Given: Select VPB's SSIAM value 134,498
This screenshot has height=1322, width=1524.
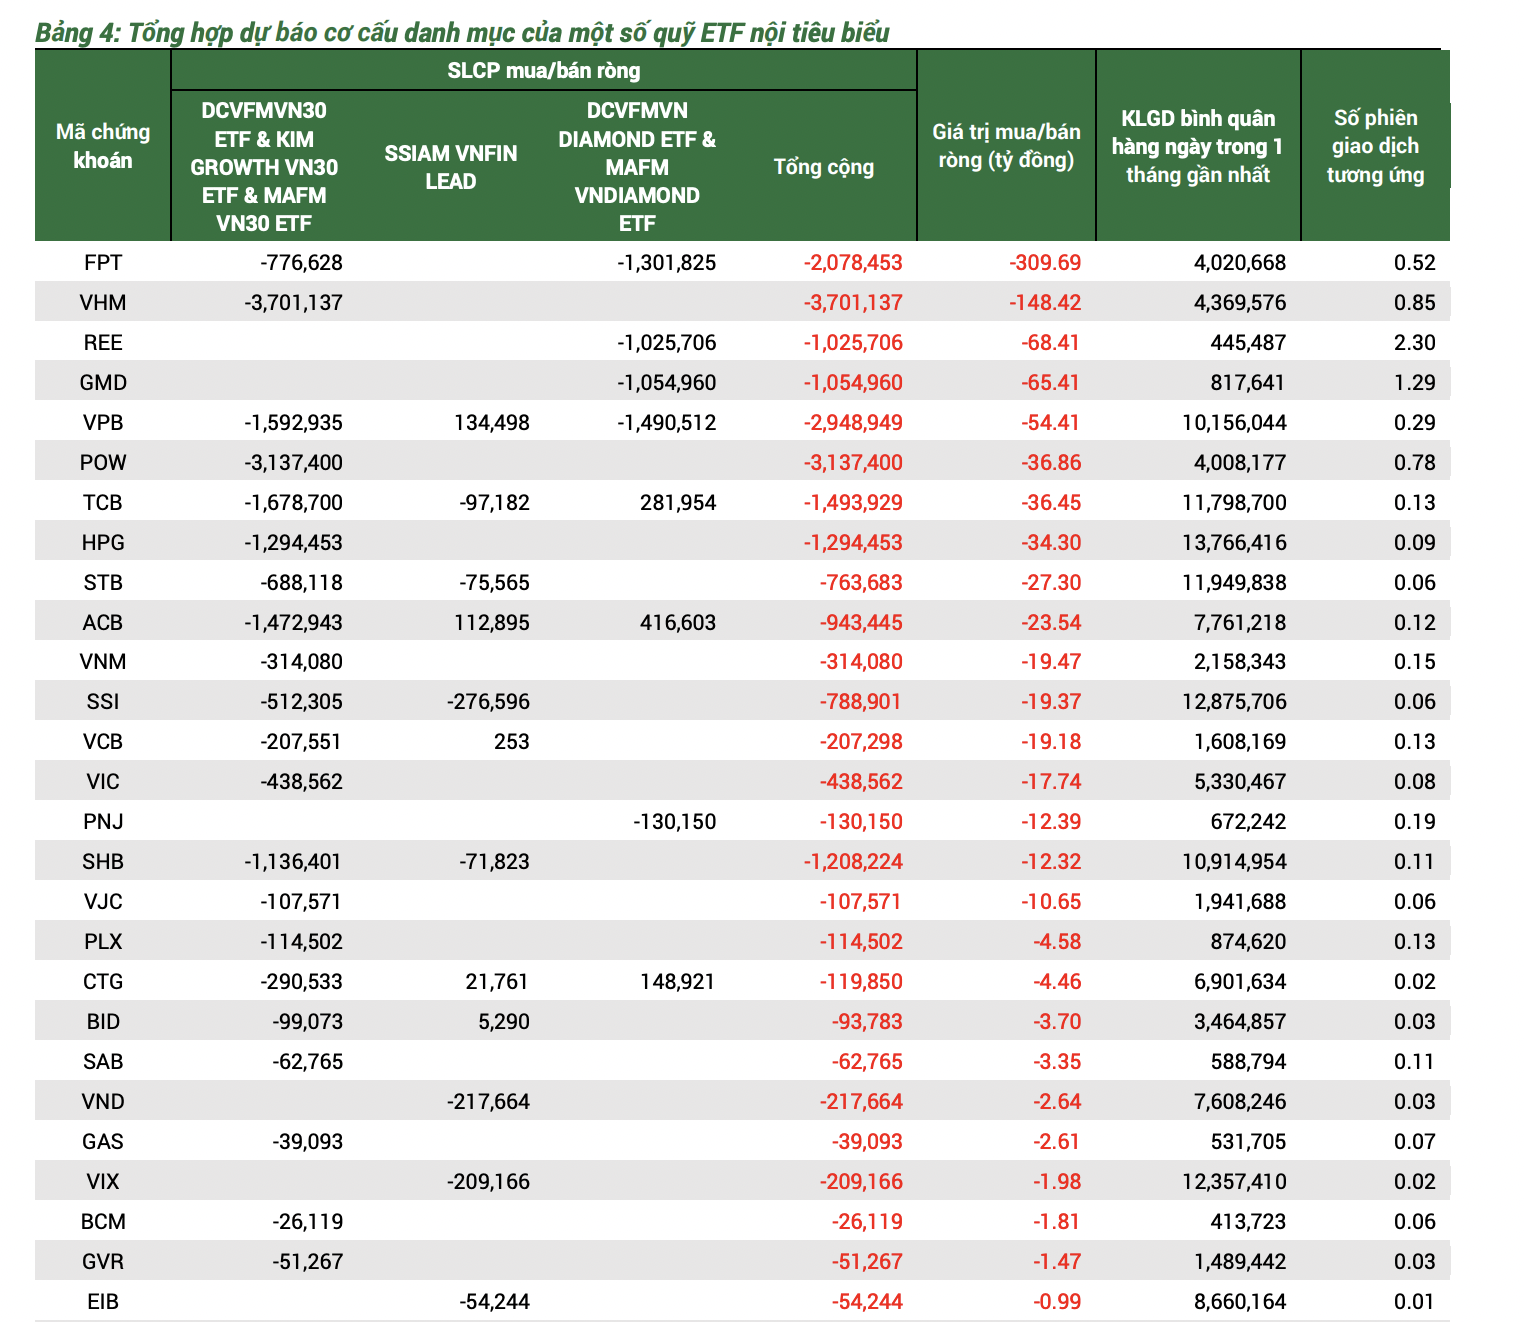Looking at the screenshot, I should point(491,423).
